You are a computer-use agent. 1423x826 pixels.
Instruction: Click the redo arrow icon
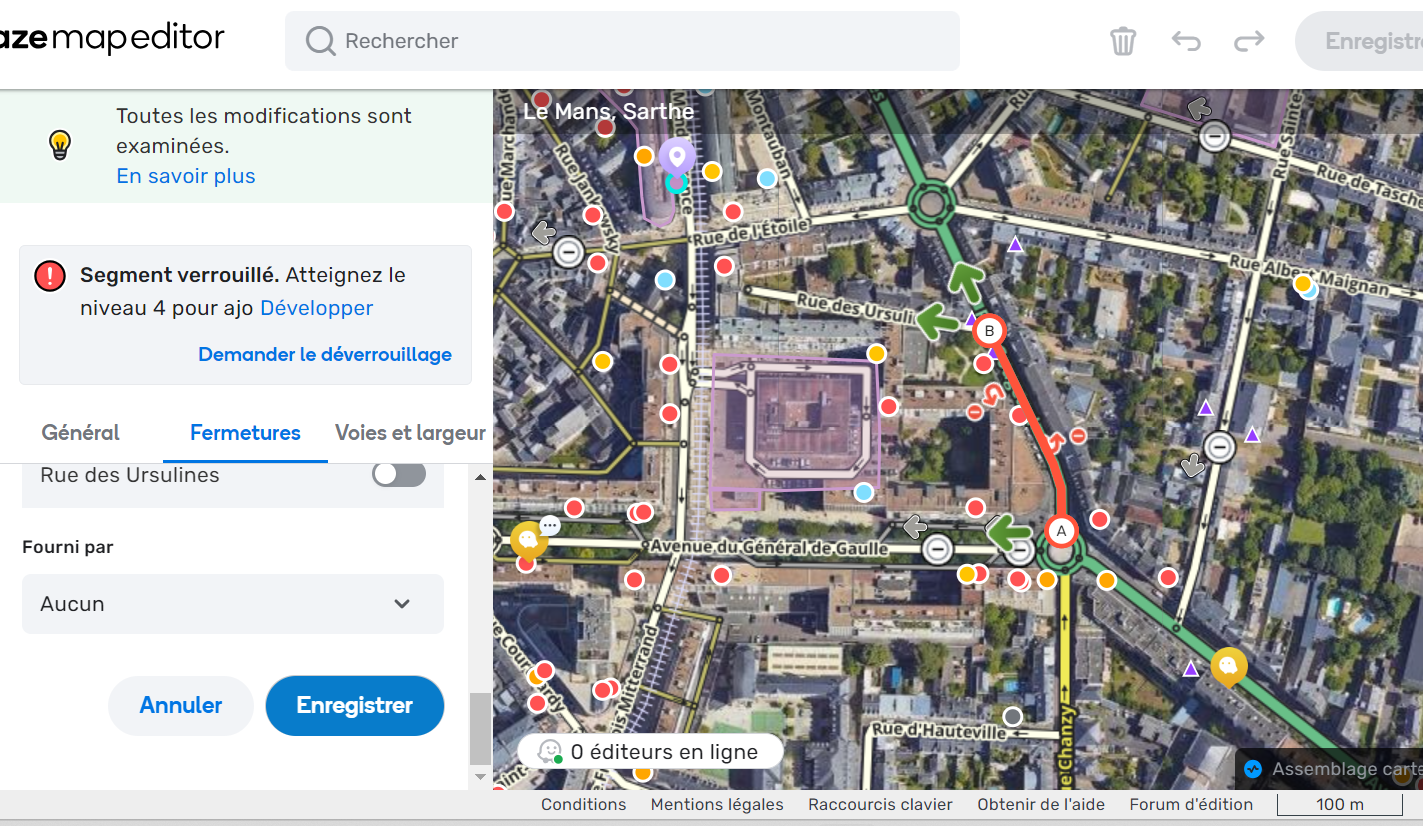[x=1249, y=41]
